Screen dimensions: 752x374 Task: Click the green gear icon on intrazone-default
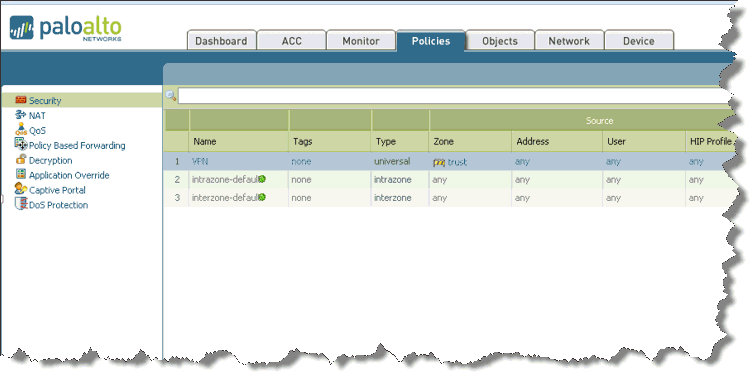click(262, 179)
